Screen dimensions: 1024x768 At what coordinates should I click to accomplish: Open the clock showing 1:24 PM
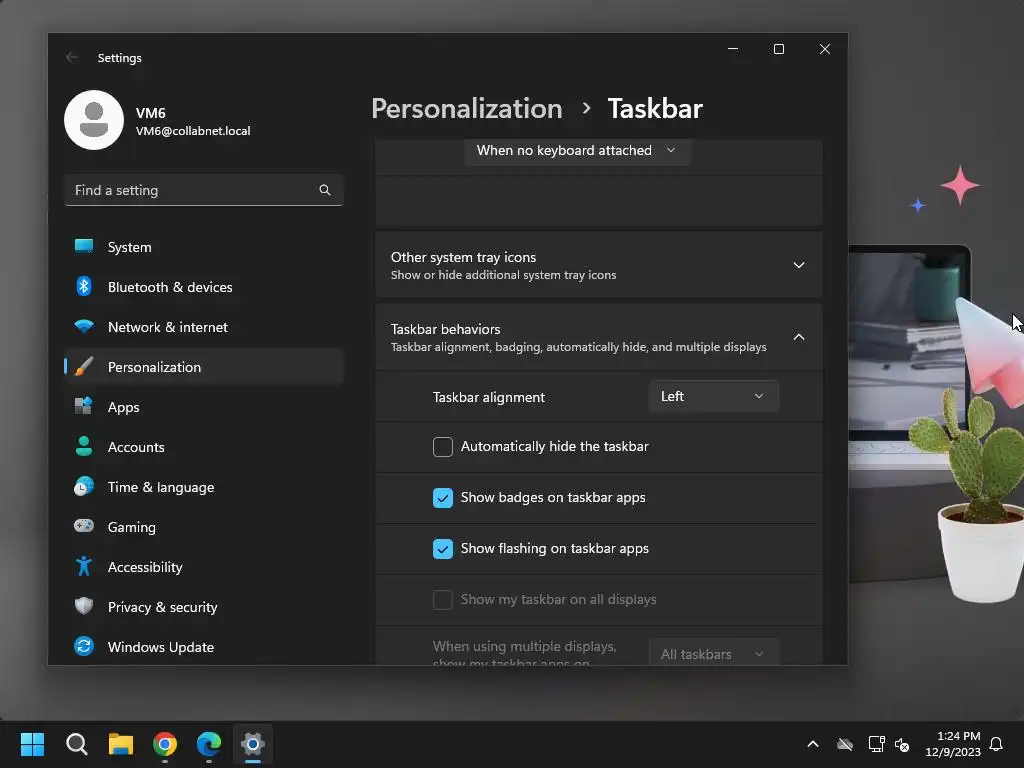[x=953, y=744]
